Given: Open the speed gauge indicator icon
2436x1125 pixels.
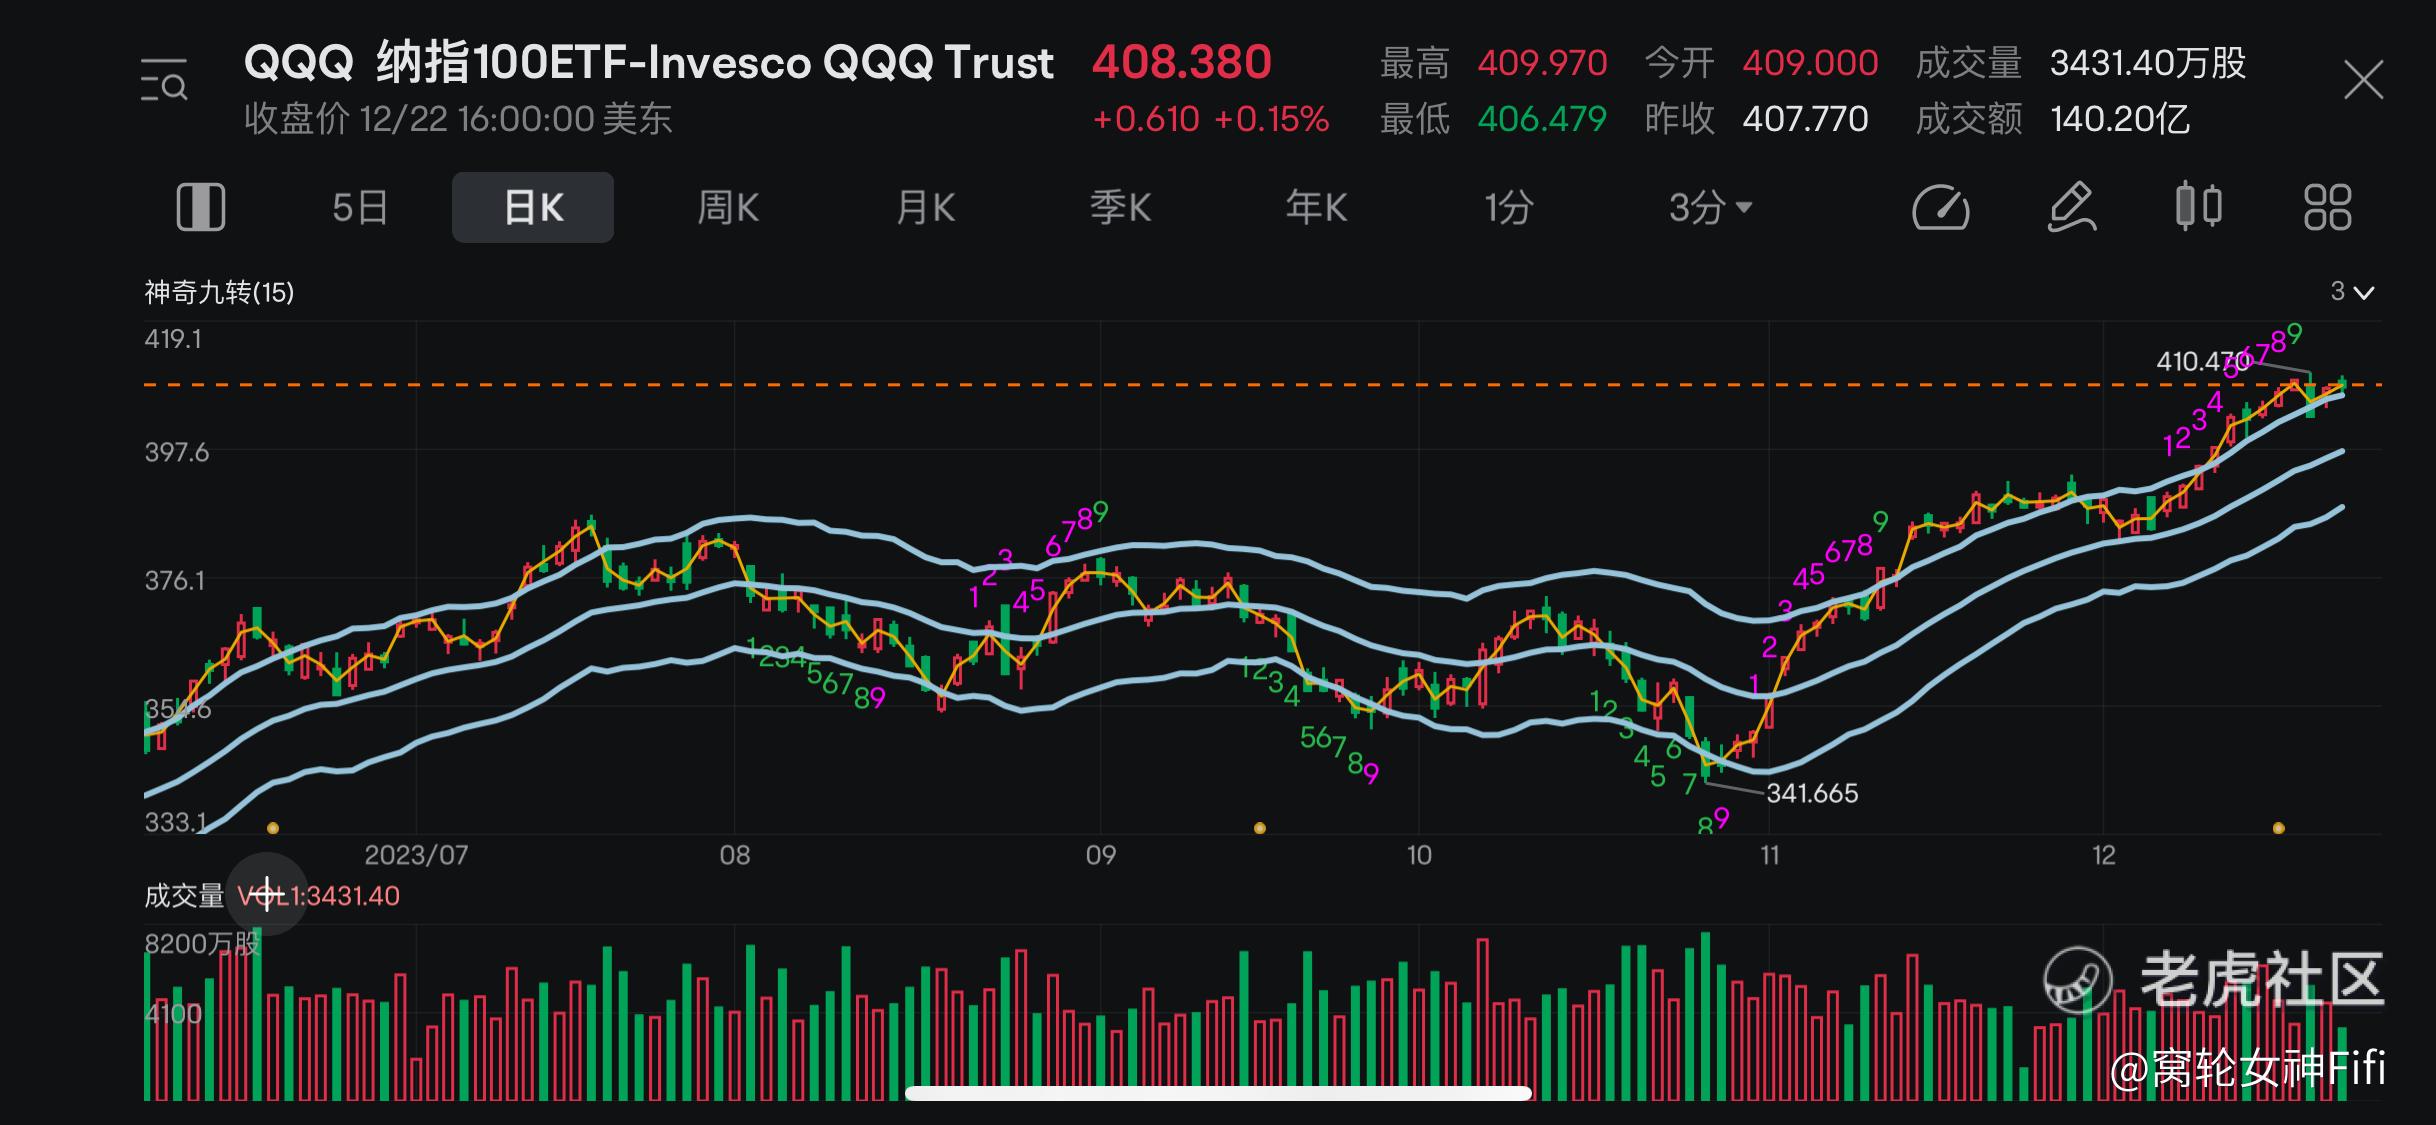Looking at the screenshot, I should point(1940,208).
